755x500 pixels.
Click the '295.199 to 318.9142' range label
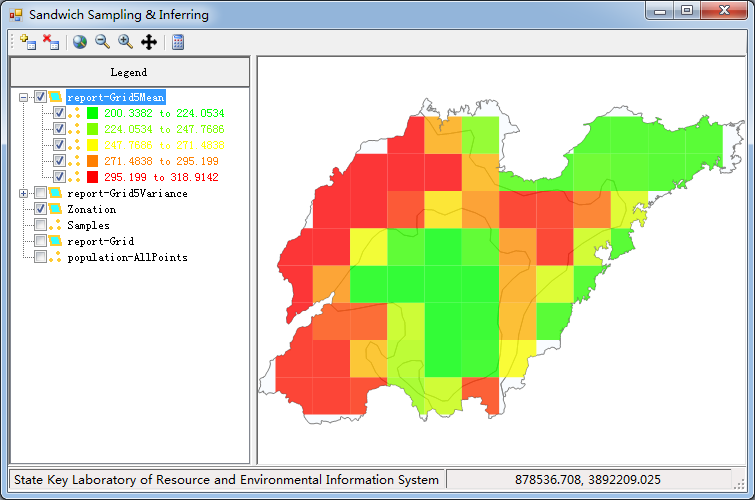click(x=161, y=177)
